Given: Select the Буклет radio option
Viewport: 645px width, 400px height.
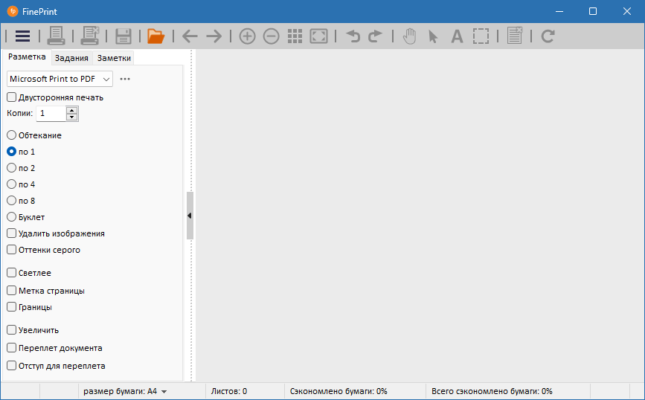Looking at the screenshot, I should pos(12,217).
